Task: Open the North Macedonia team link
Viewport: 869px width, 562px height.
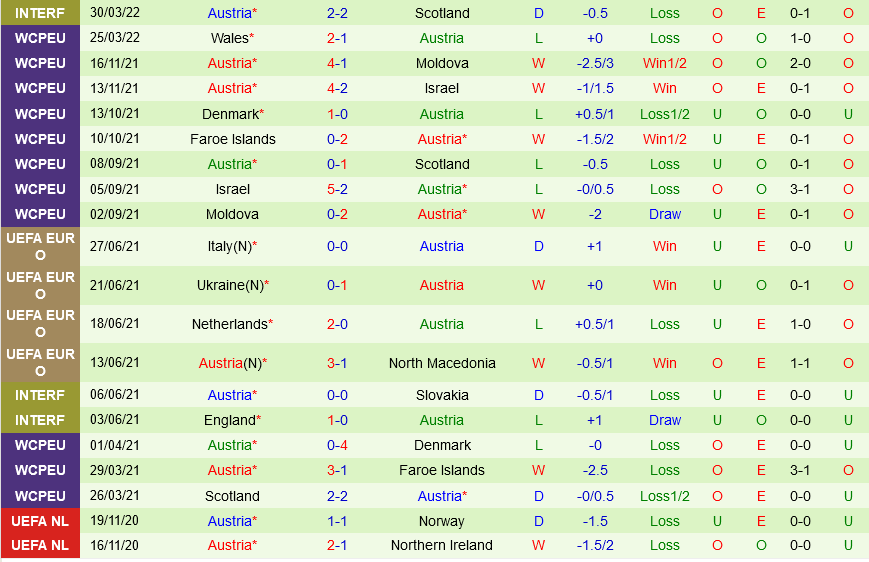Action: (442, 363)
